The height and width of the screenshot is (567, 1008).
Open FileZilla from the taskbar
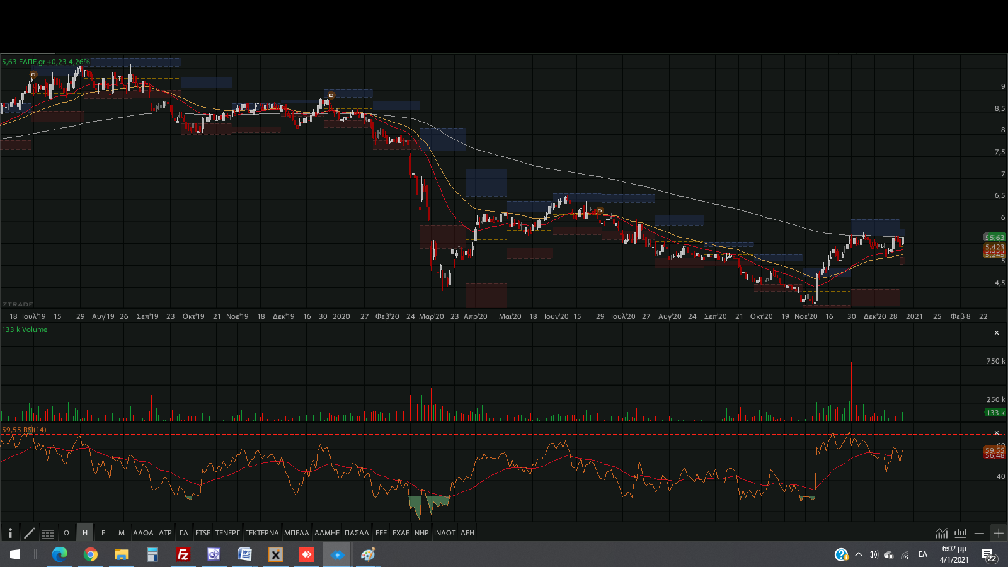183,554
